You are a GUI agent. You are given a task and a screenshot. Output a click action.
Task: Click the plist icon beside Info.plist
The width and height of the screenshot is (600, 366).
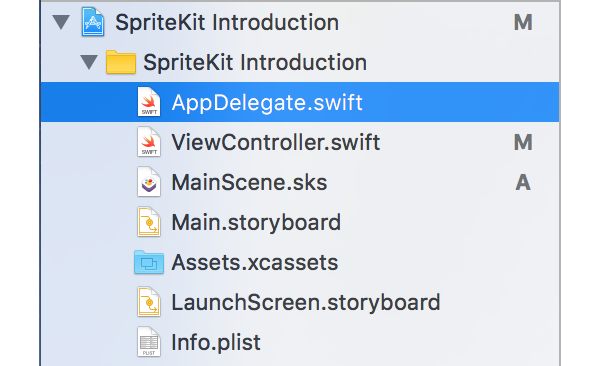[149, 341]
